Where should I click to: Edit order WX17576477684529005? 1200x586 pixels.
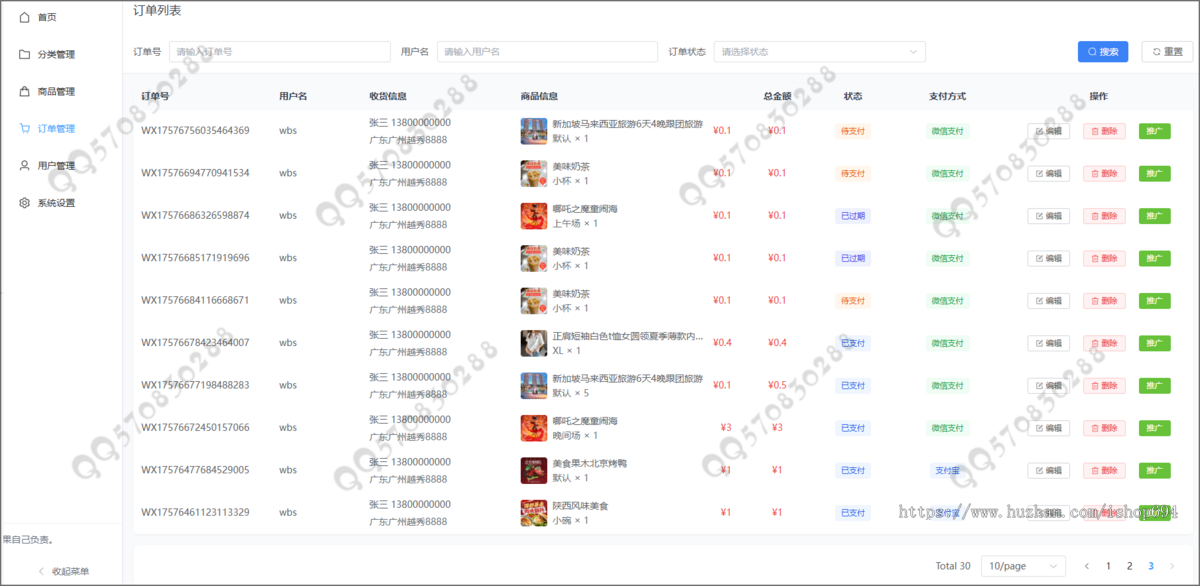[1048, 471]
